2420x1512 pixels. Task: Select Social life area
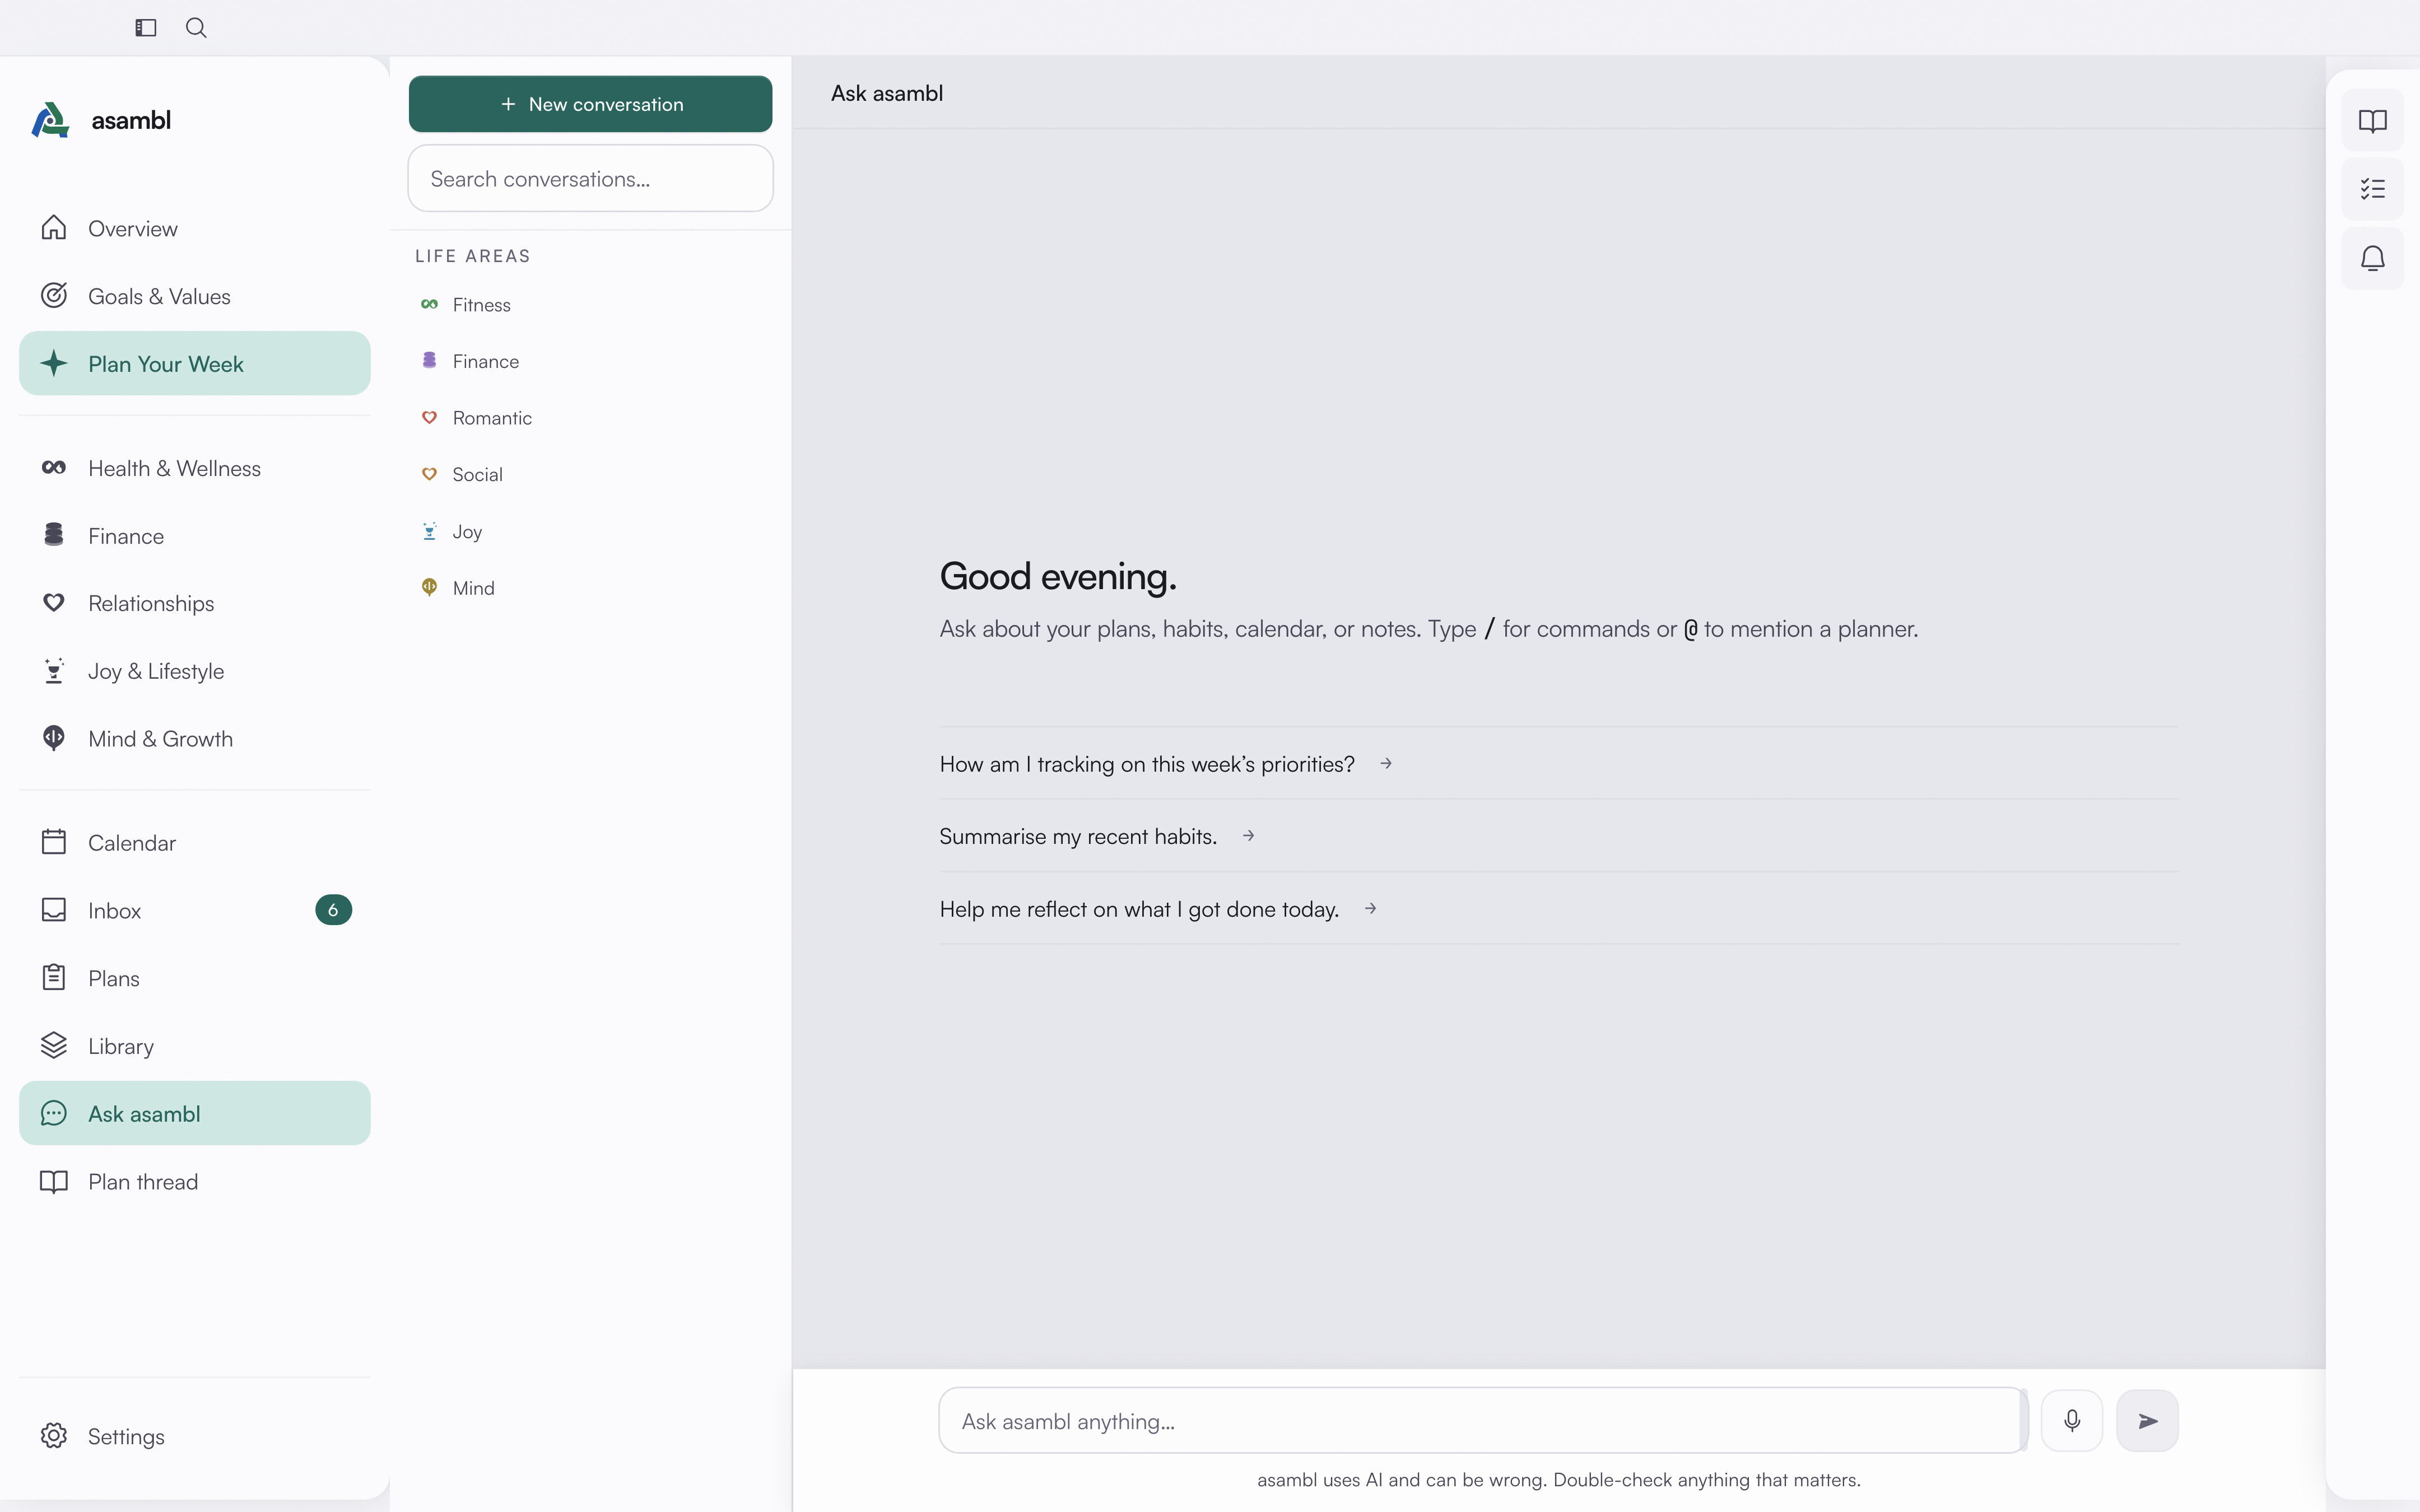point(590,474)
